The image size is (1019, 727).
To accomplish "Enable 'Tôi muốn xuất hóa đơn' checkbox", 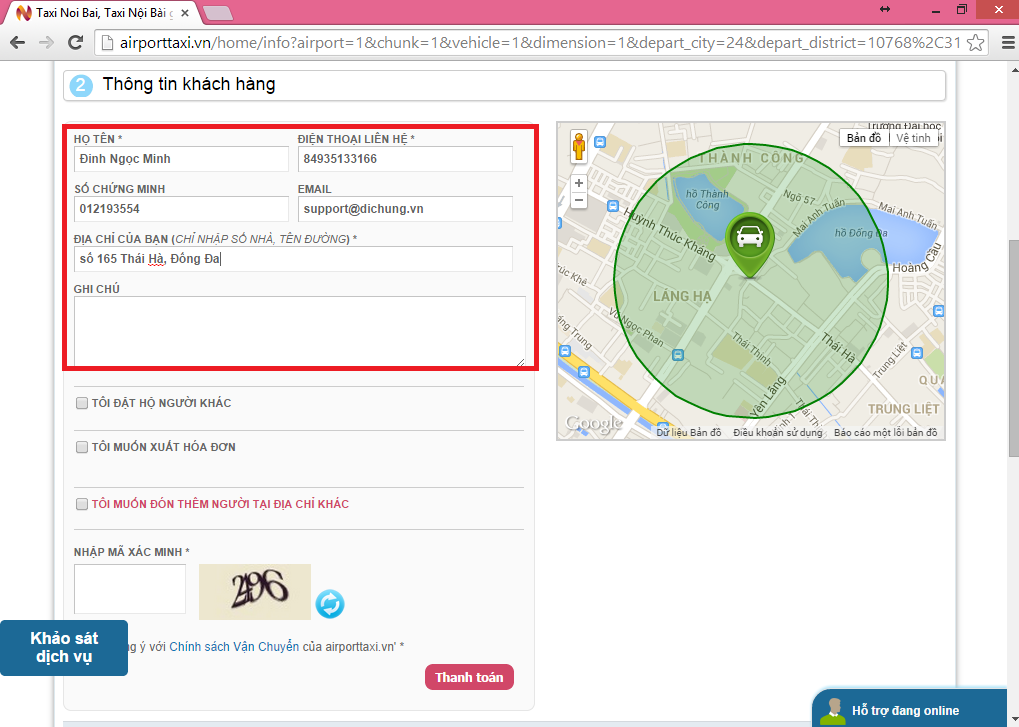I will point(81,447).
